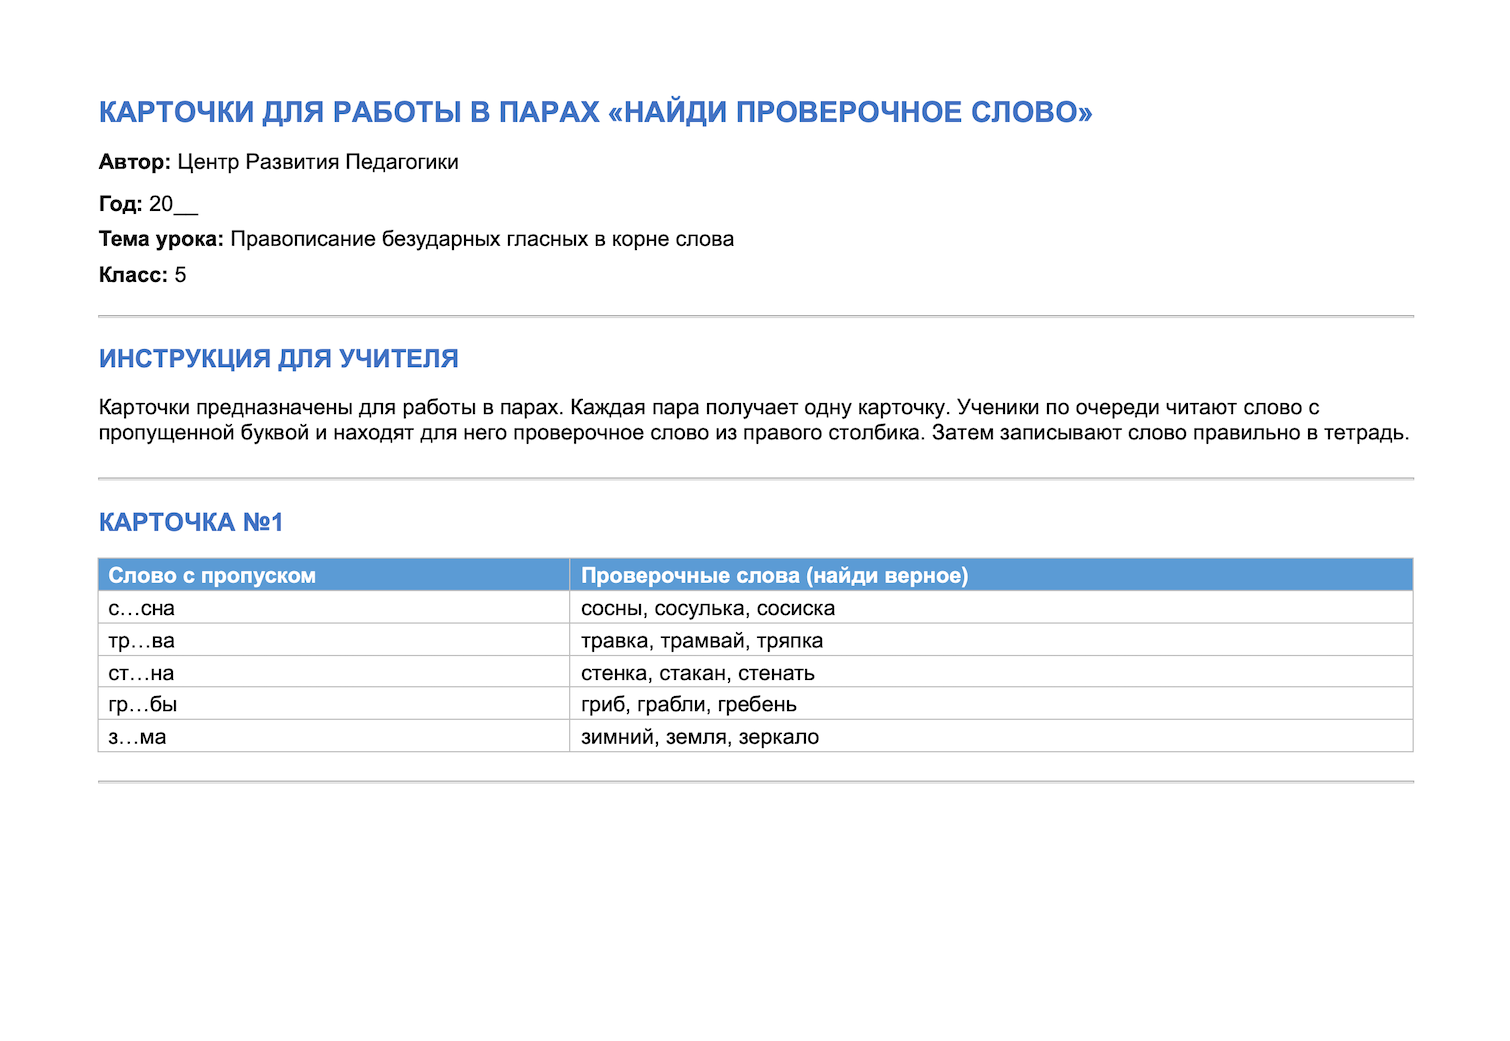Click the Слово с пропуском column header
This screenshot has height=1041, width=1510.
click(x=334, y=575)
